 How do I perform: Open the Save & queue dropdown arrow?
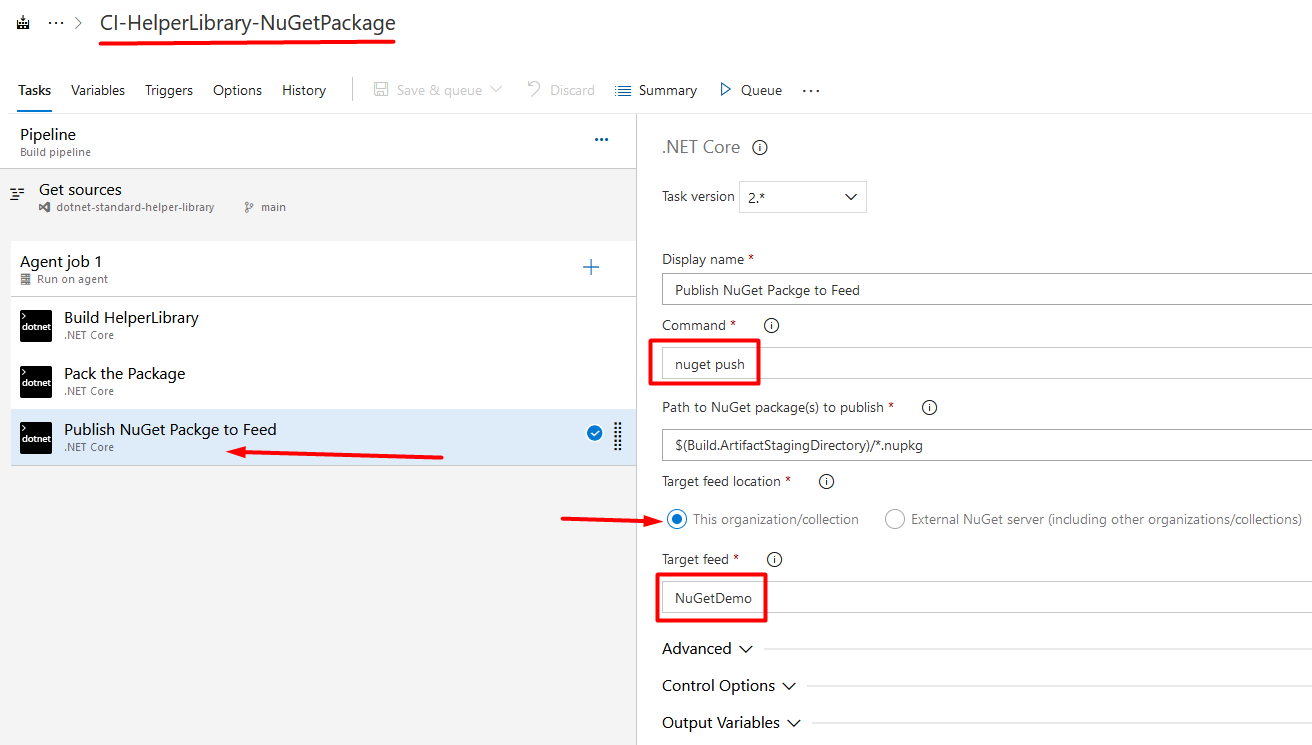coord(497,90)
